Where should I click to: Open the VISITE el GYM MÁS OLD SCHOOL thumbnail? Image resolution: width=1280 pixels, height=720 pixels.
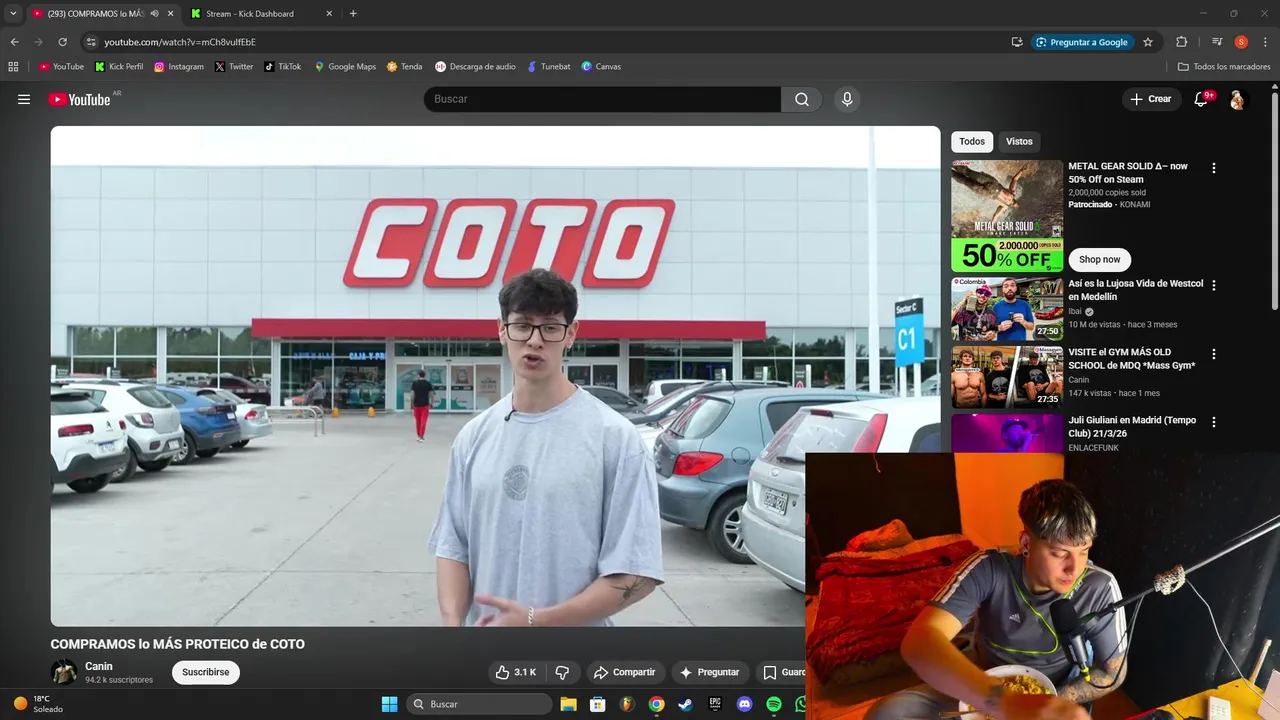tap(1007, 376)
